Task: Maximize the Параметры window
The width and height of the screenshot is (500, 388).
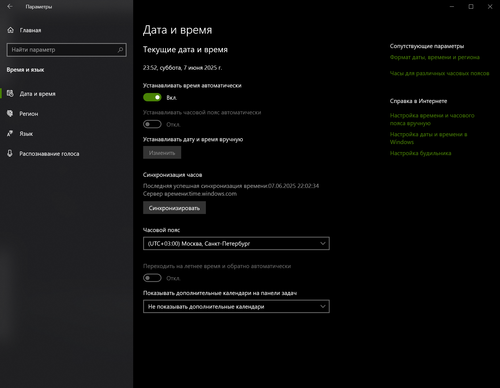Action: pyautogui.click(x=471, y=6)
